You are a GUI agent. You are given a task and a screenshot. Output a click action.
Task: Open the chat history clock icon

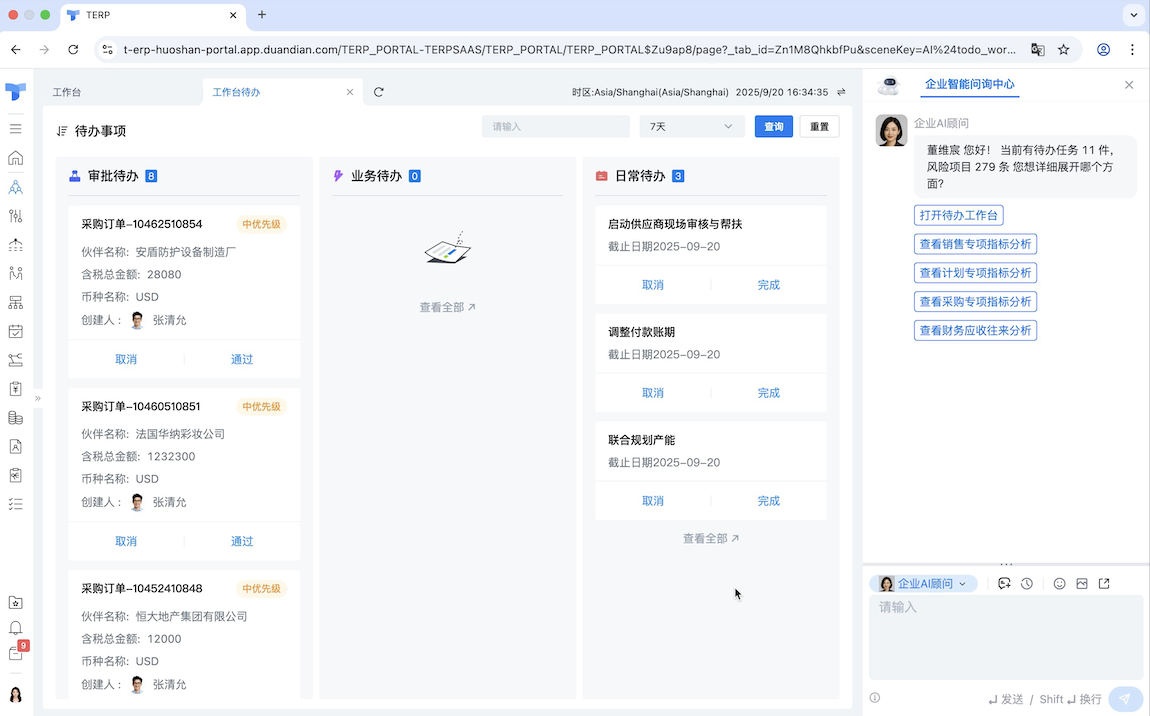1027,583
